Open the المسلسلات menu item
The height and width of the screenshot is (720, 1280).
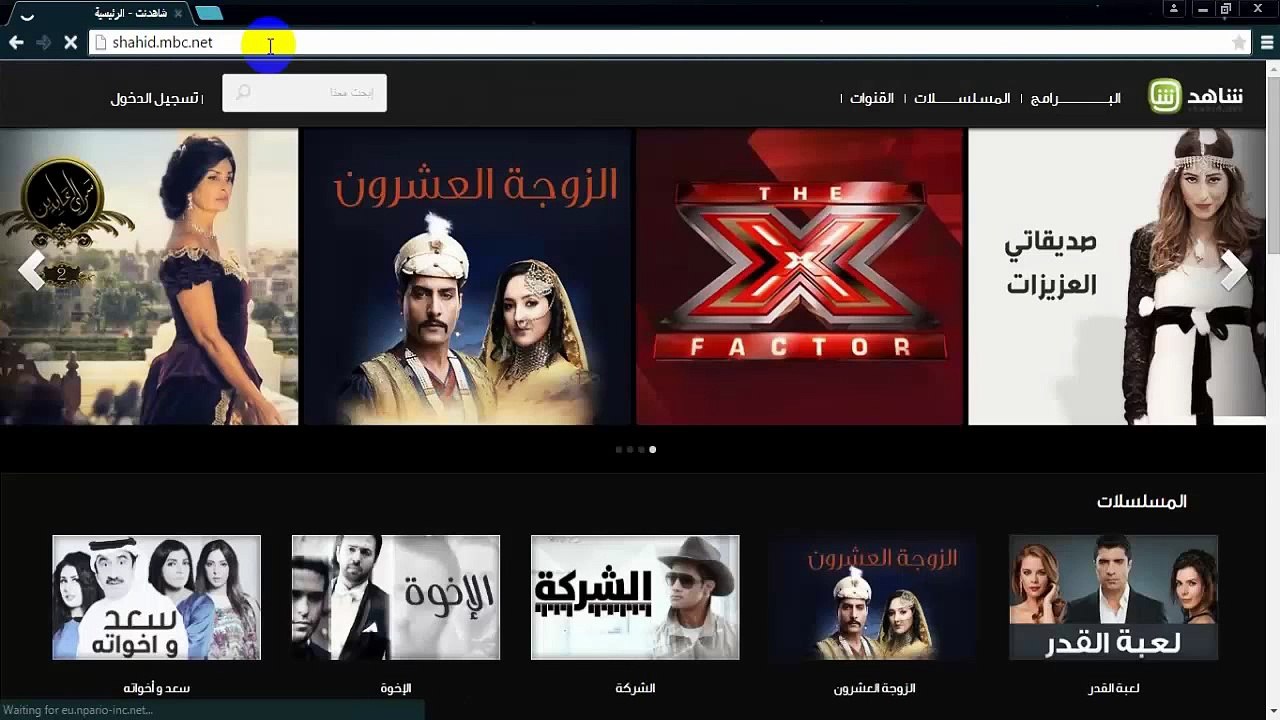click(x=962, y=98)
